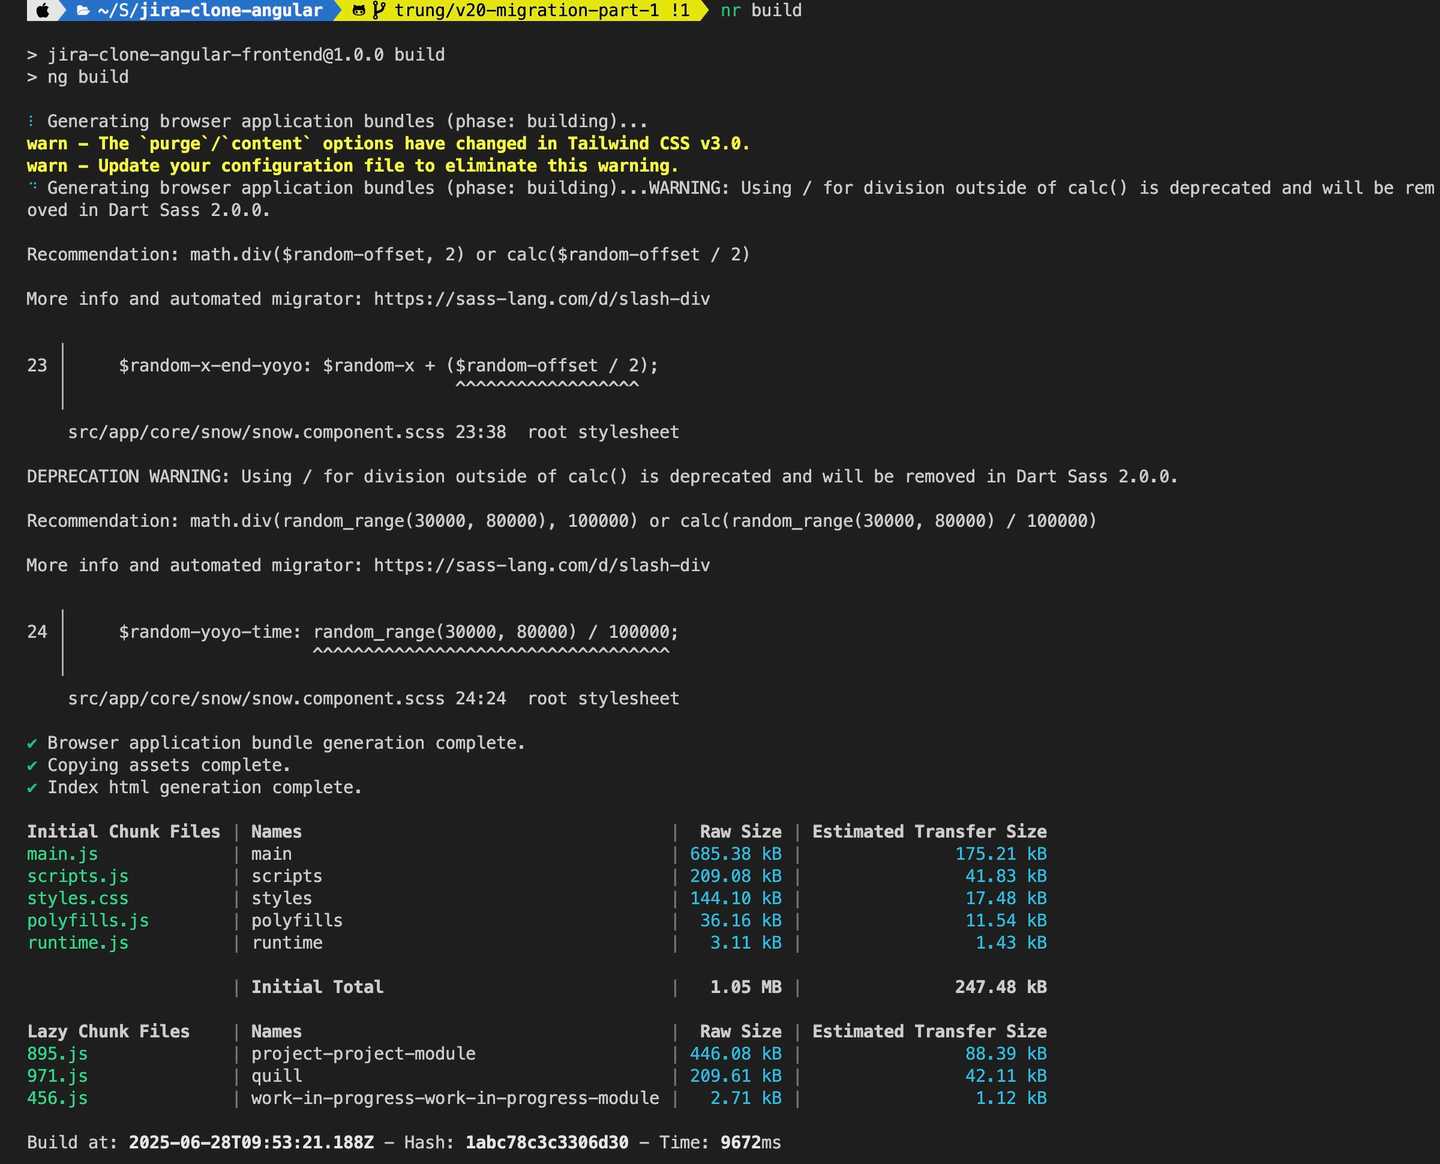Image resolution: width=1440 pixels, height=1164 pixels.
Task: Select the git branch icon before the branch name
Action: click(377, 11)
